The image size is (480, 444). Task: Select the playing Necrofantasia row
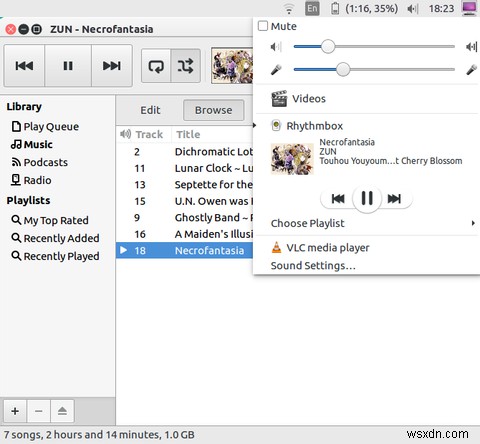(x=185, y=250)
